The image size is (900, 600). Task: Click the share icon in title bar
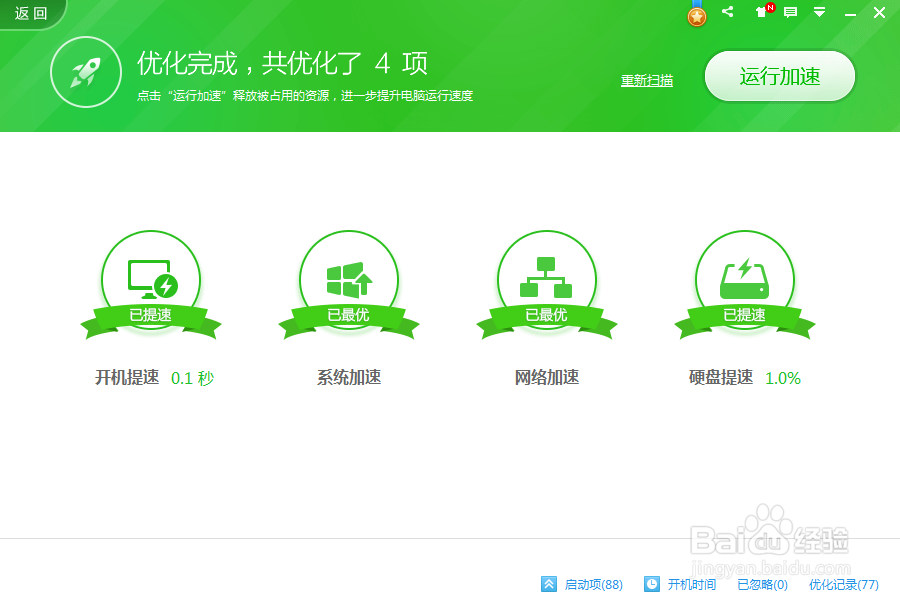tap(727, 11)
